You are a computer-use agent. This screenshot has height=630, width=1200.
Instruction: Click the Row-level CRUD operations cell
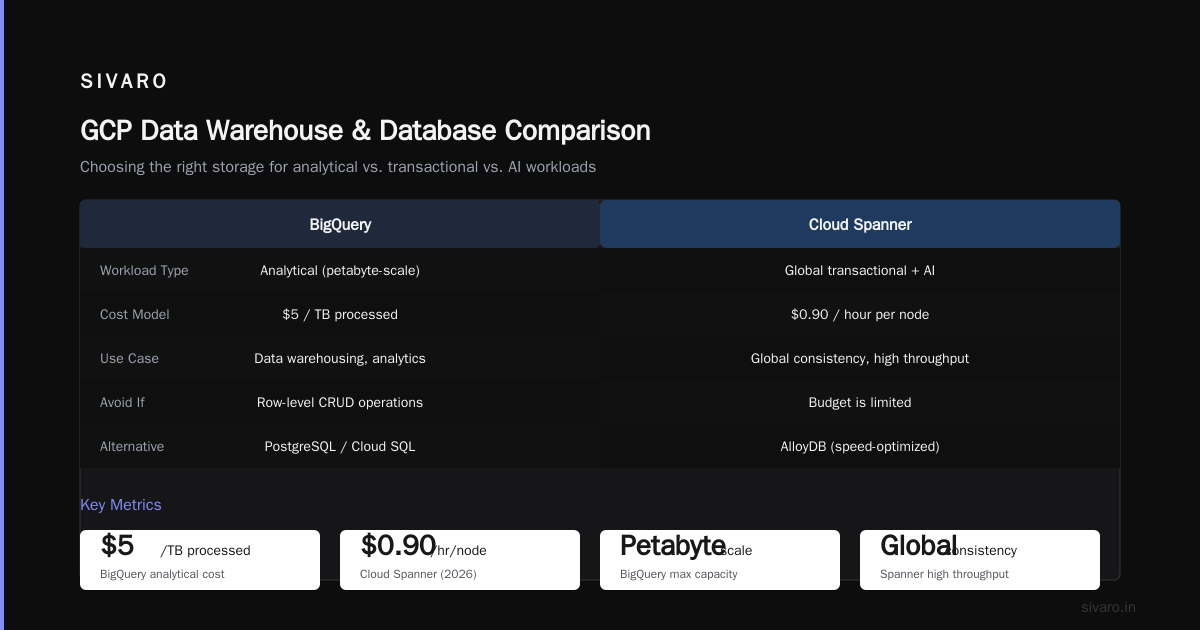(340, 403)
